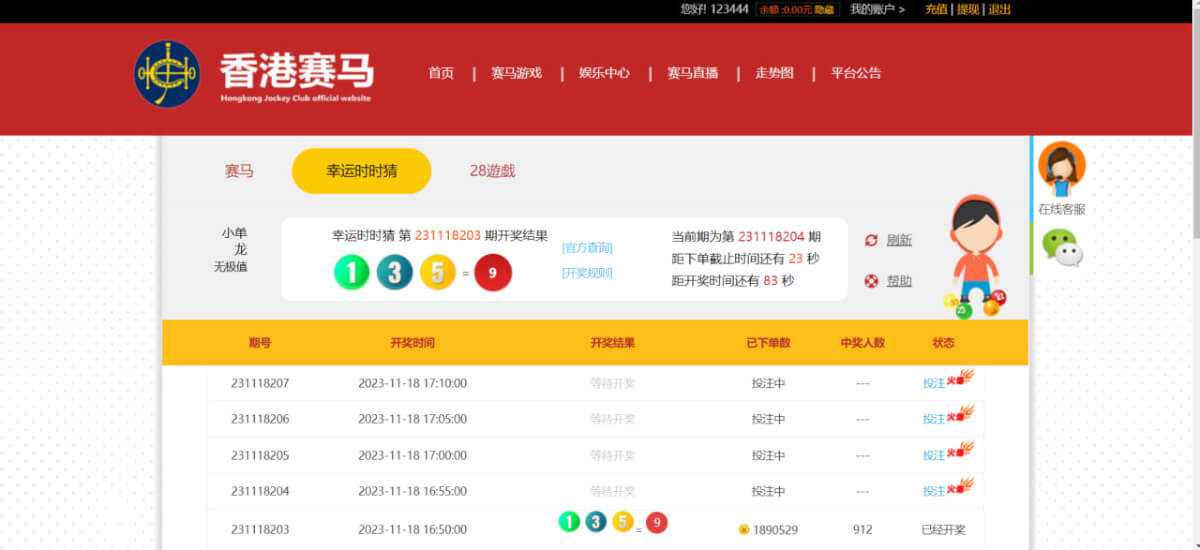Toggle 隐藏 to hide account balance
Screen dimensions: 1200x550
[x=824, y=9]
